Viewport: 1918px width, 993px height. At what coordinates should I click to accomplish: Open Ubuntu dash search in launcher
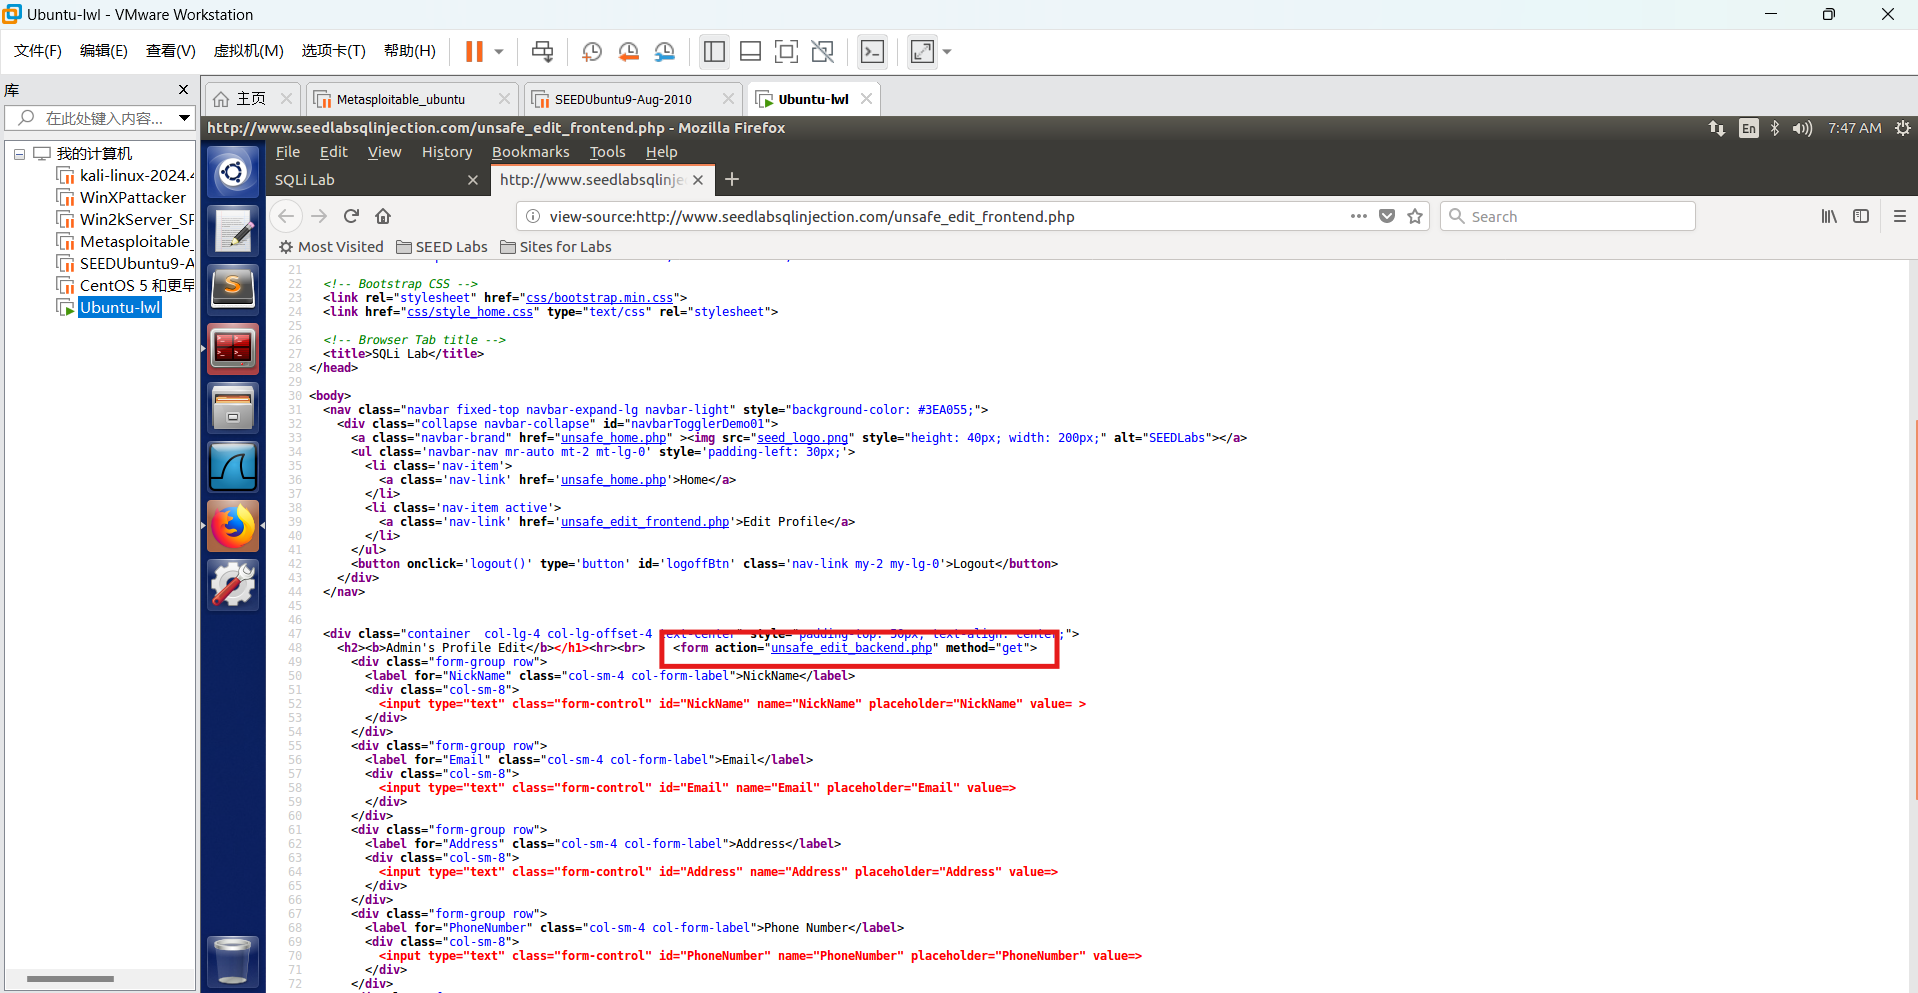coord(233,172)
